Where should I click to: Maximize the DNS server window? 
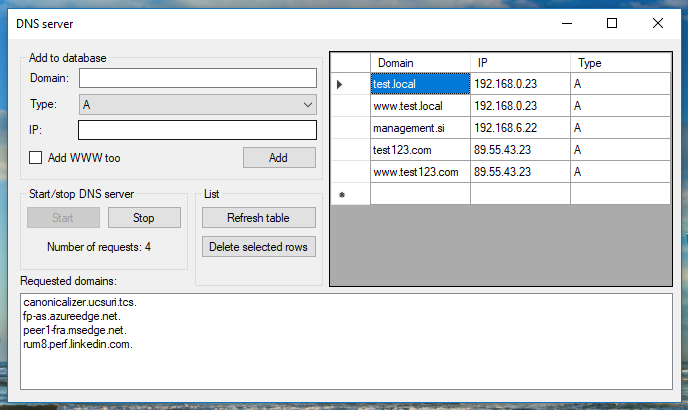(612, 22)
